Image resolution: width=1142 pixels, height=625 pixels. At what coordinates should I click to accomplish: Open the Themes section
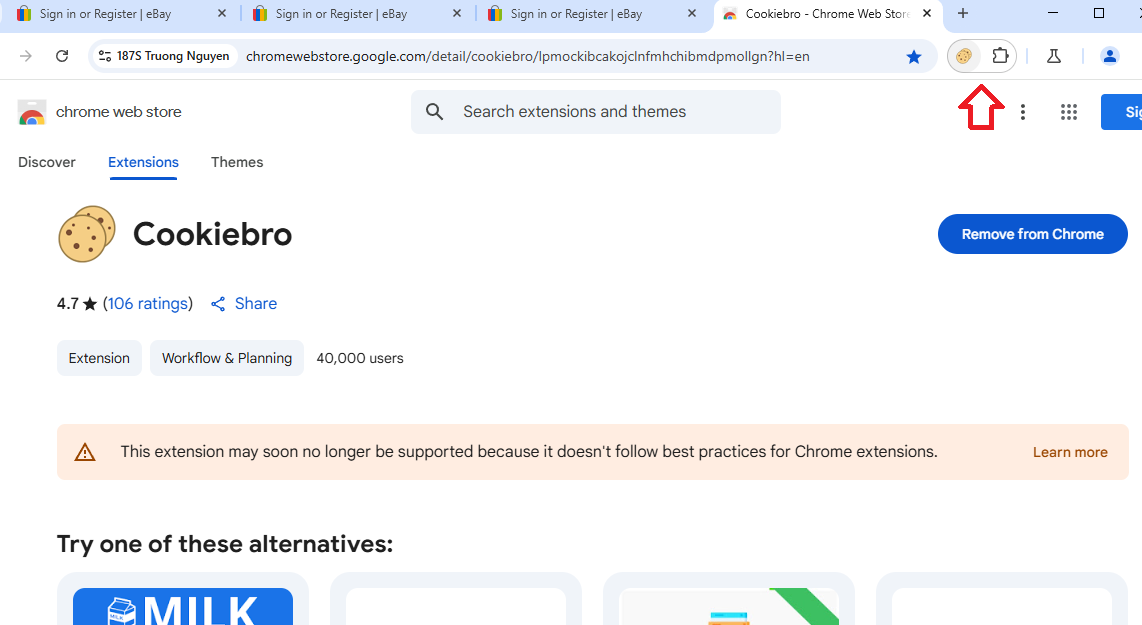pos(237,162)
